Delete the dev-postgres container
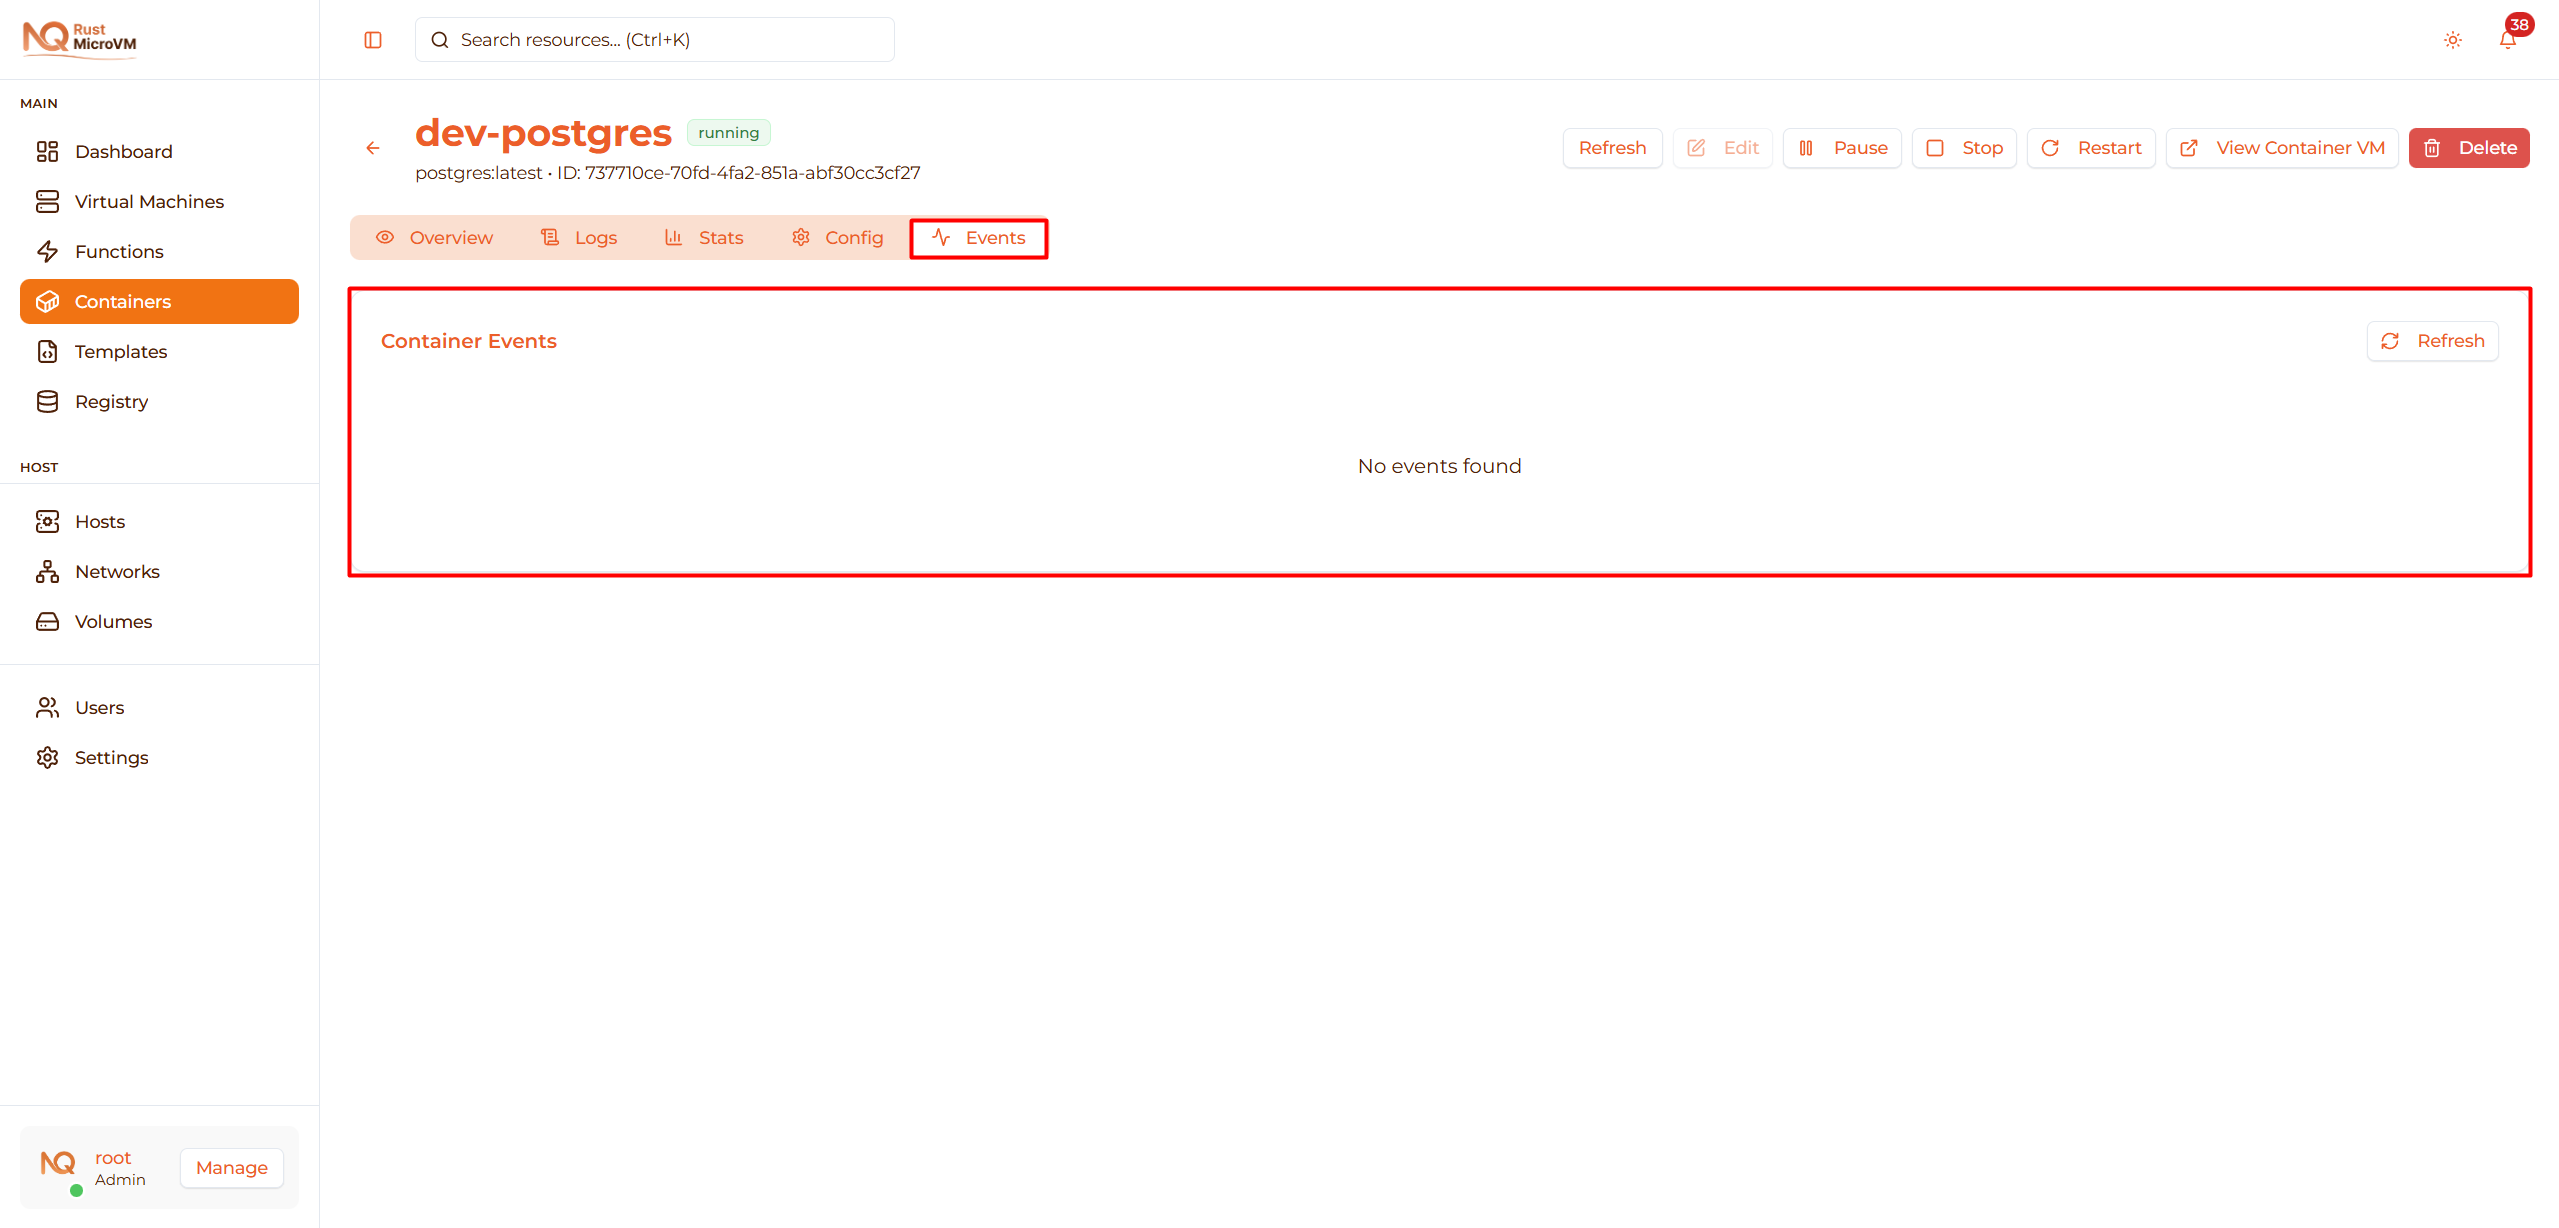 tap(2469, 147)
